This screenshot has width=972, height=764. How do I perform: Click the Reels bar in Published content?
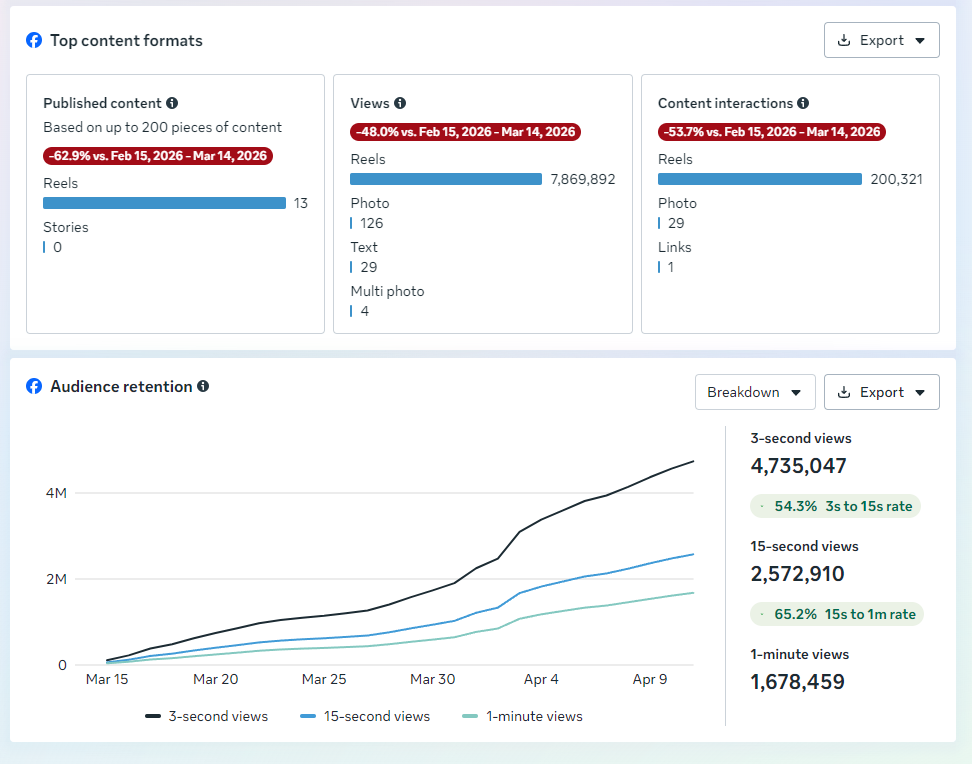tap(164, 203)
